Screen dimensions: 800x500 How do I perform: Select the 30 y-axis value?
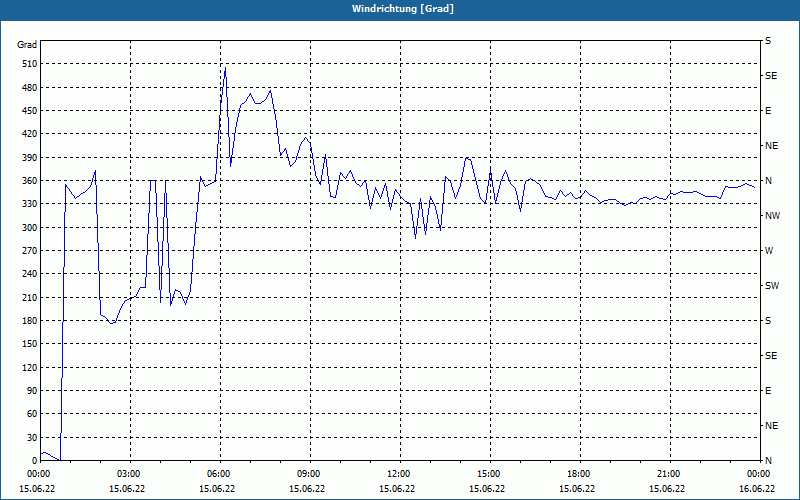click(32, 437)
